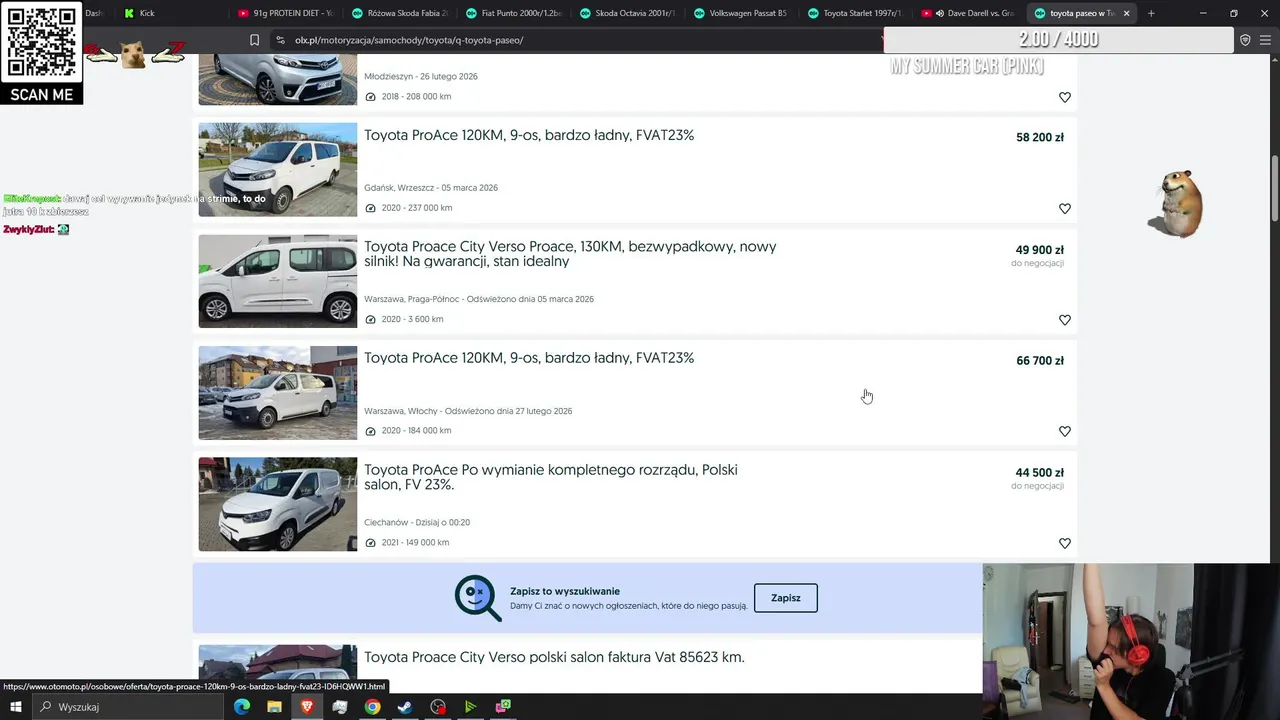The width and height of the screenshot is (1280, 720).
Task: Switch to the 91g PROTEIN DIET tab
Action: 285,13
